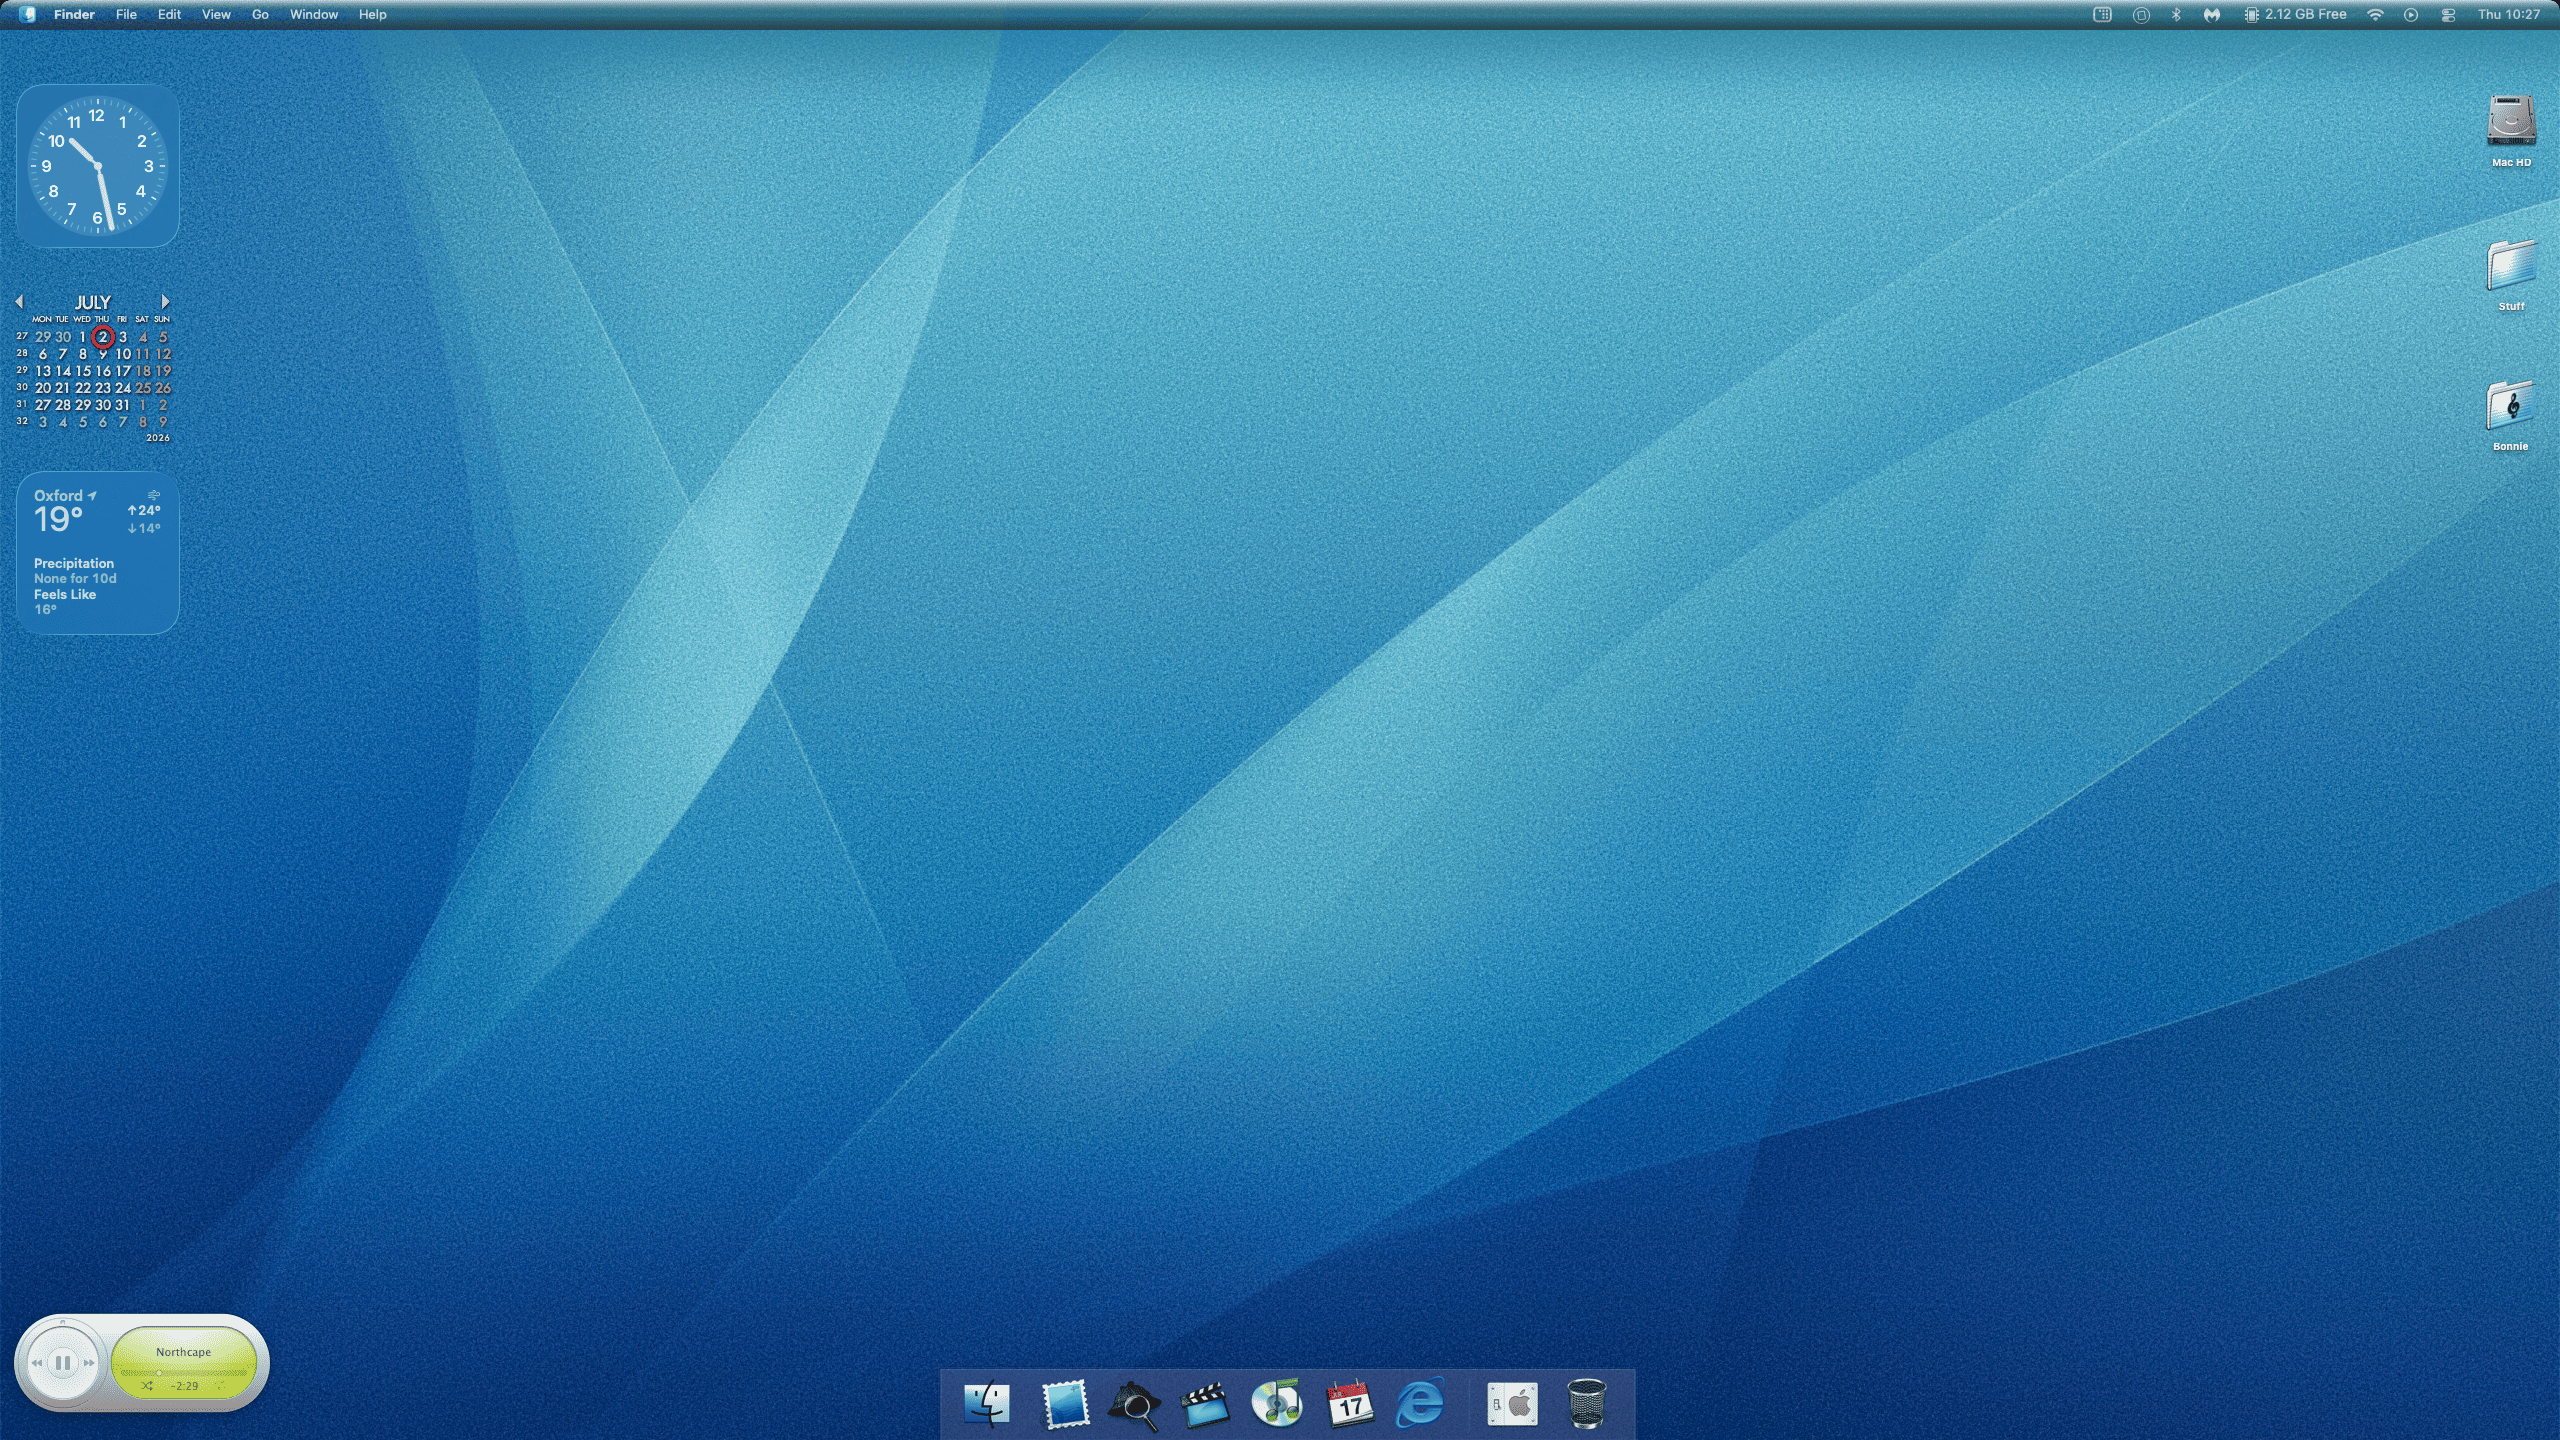The width and height of the screenshot is (2560, 1440).
Task: Open the Oxford weather widget
Action: [98, 553]
